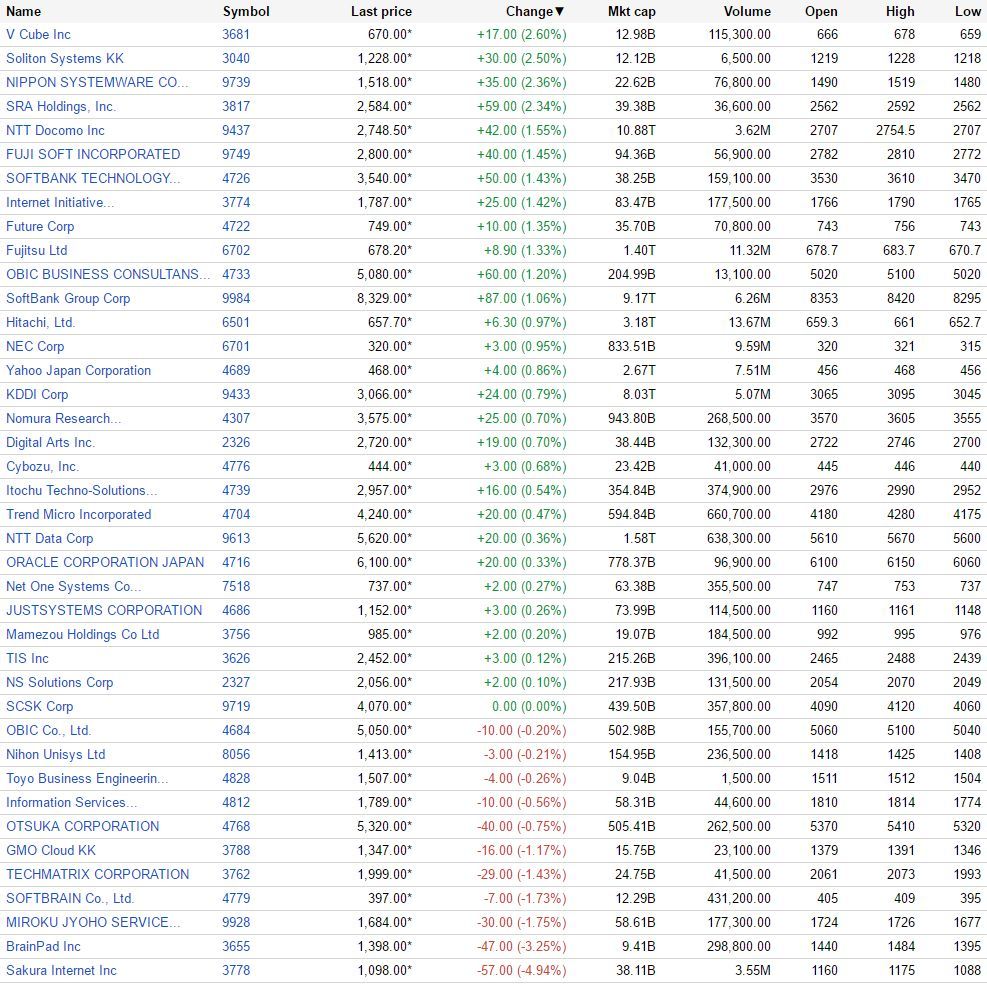987x984 pixels.
Task: Open NTT Docomo Inc link
Action: [x=55, y=130]
